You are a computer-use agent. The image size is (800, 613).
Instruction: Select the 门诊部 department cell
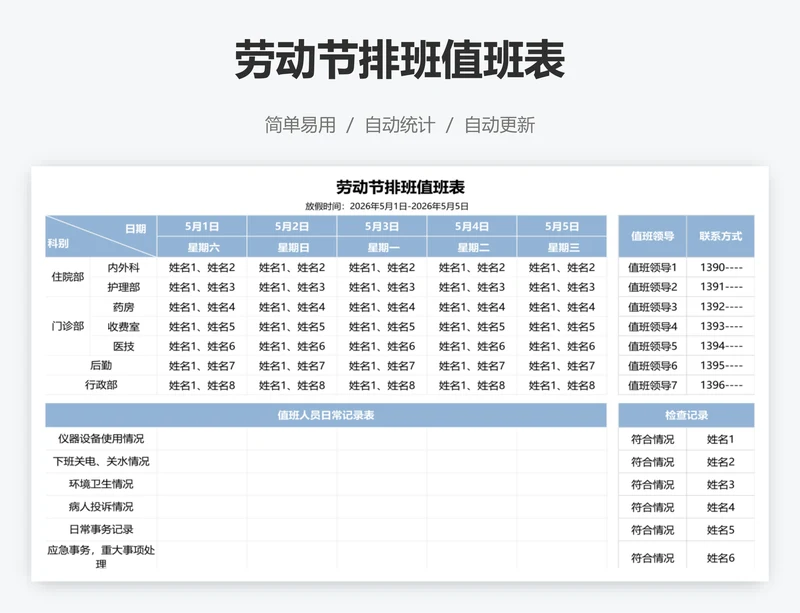[x=68, y=326]
